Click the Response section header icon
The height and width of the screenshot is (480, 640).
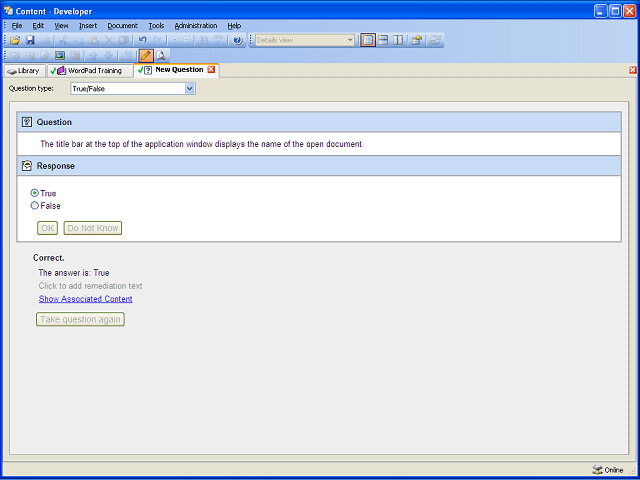(27, 166)
